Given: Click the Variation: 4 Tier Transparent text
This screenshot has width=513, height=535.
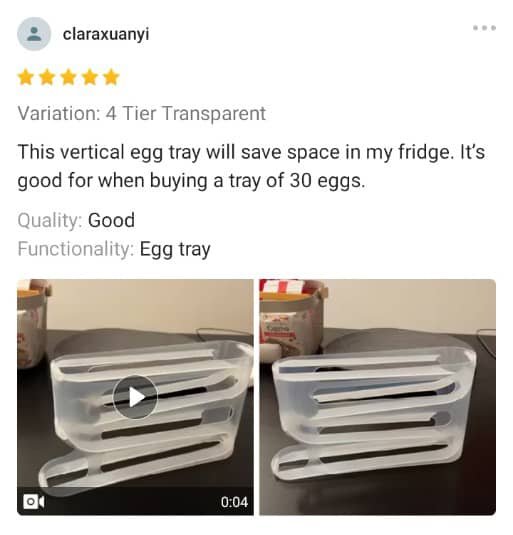Looking at the screenshot, I should click(x=142, y=114).
